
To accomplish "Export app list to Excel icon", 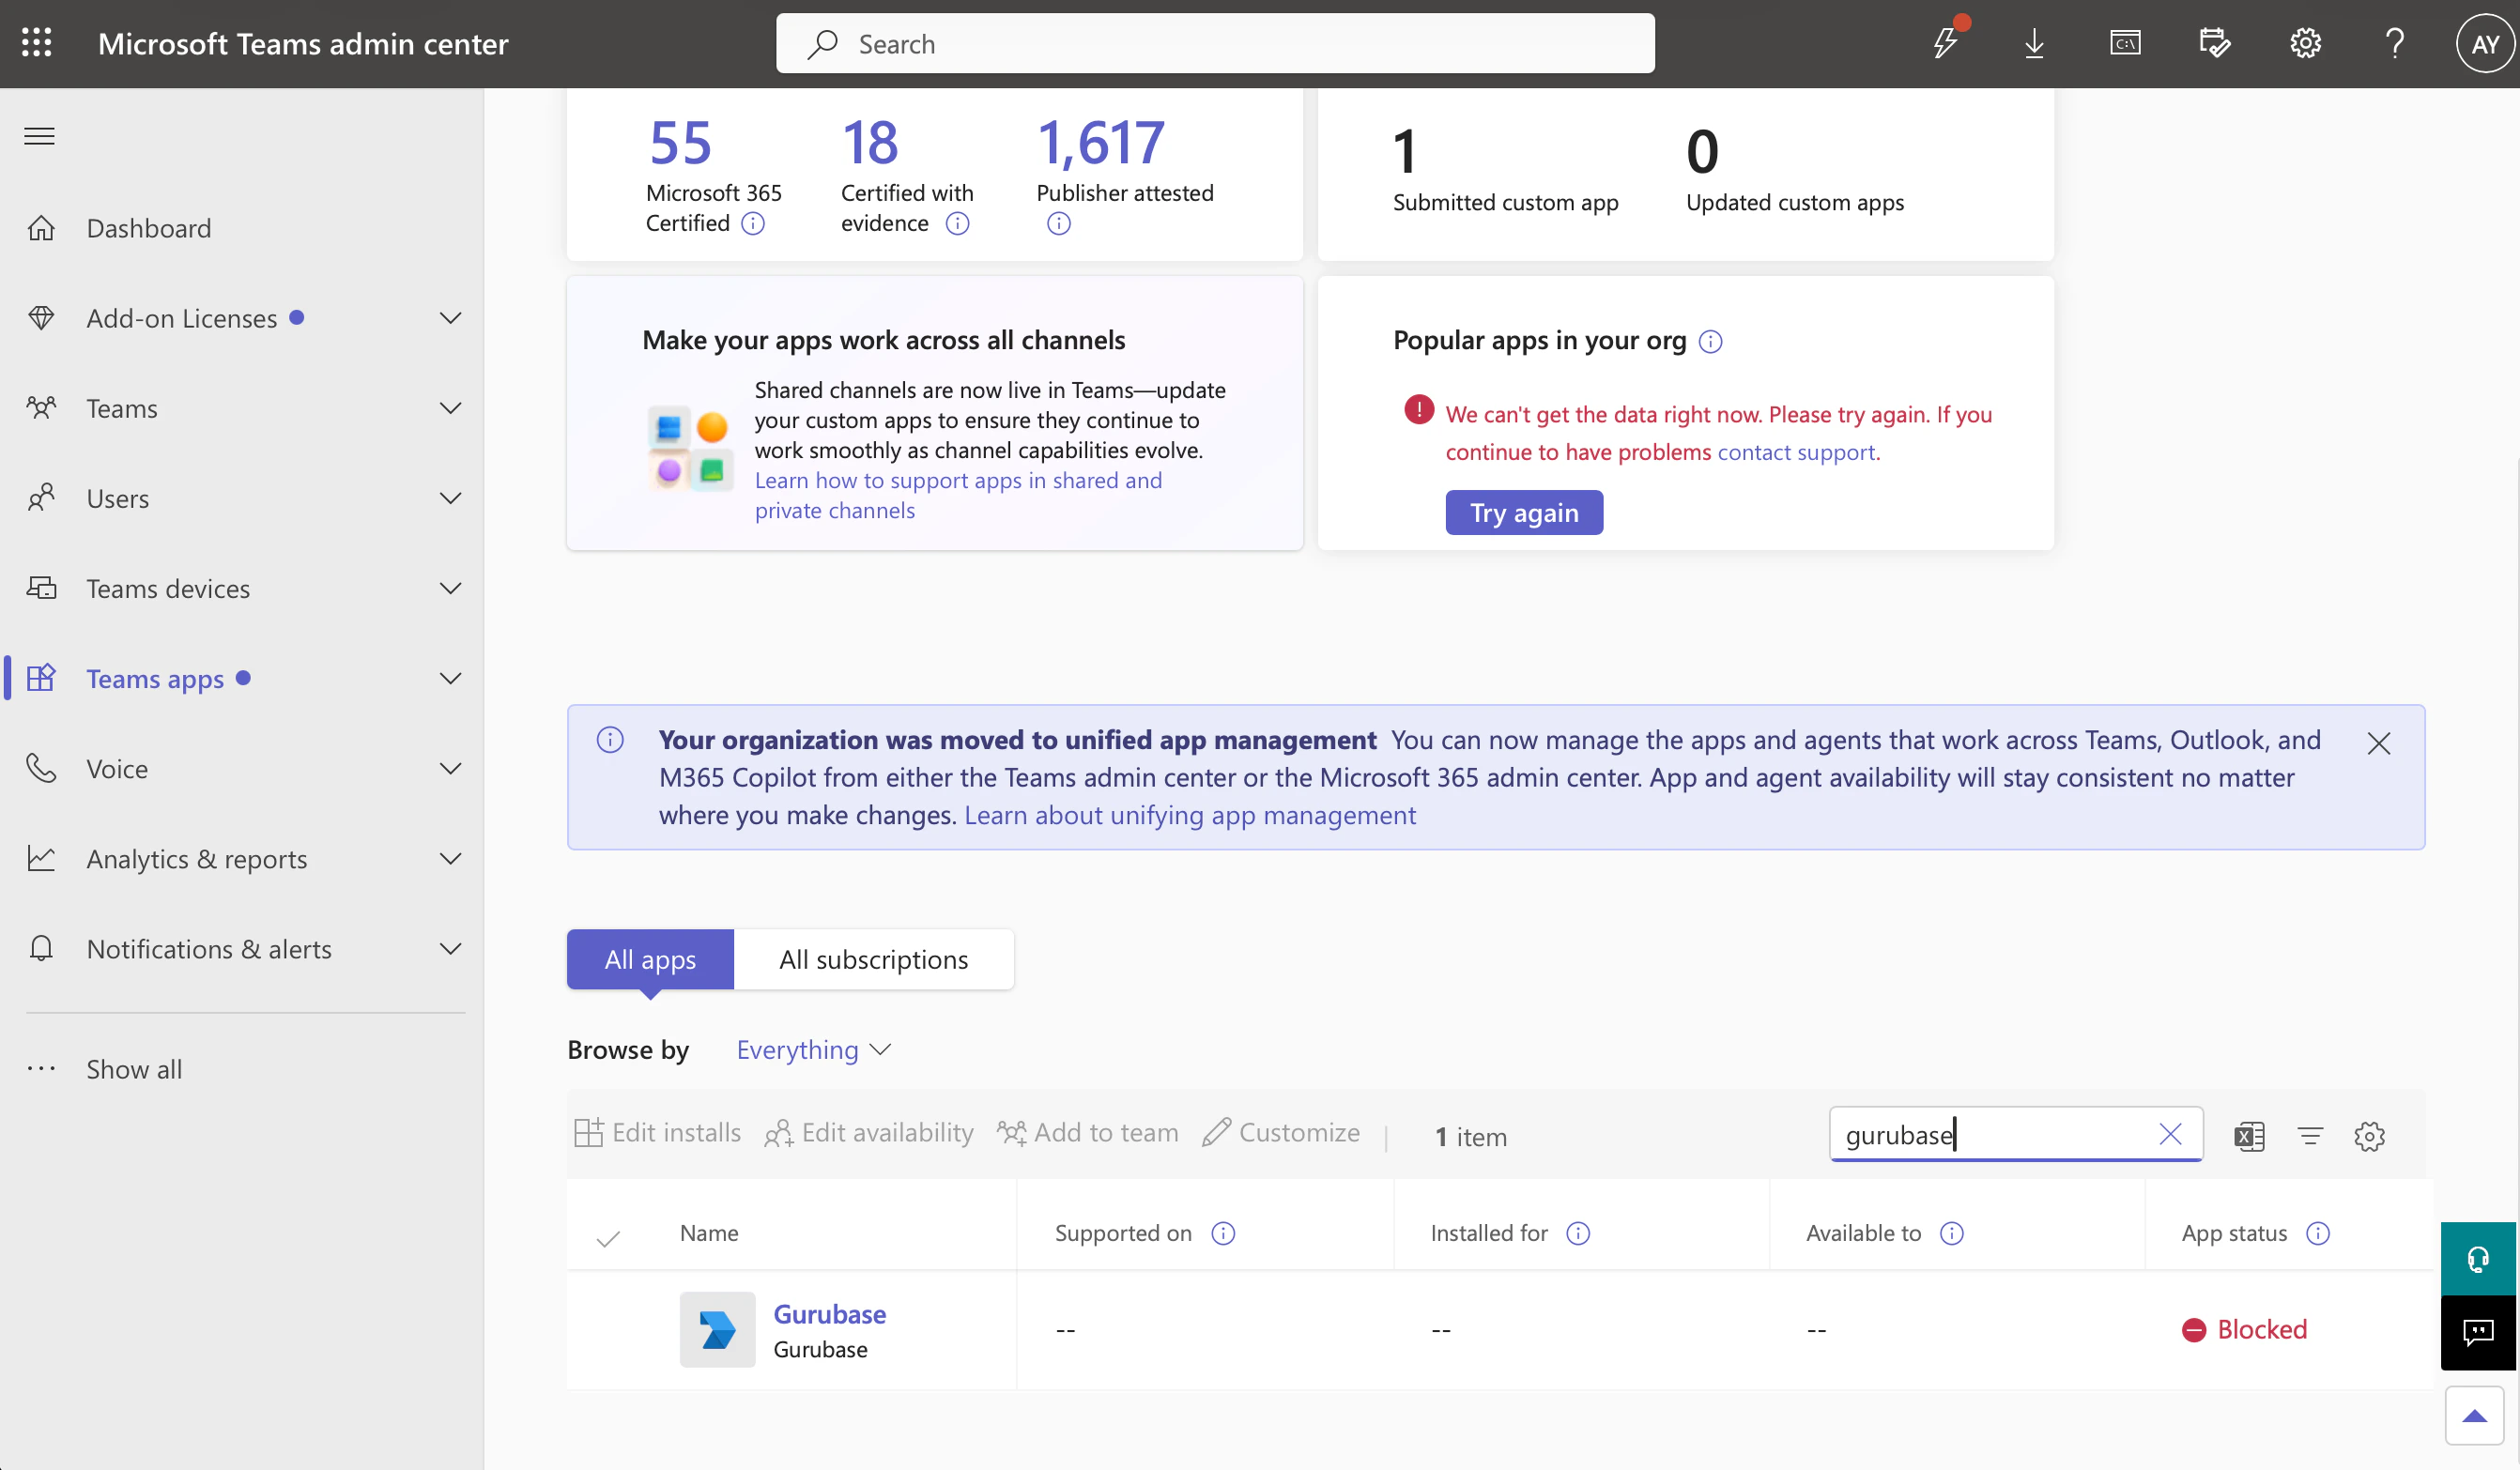I will 2249,1136.
